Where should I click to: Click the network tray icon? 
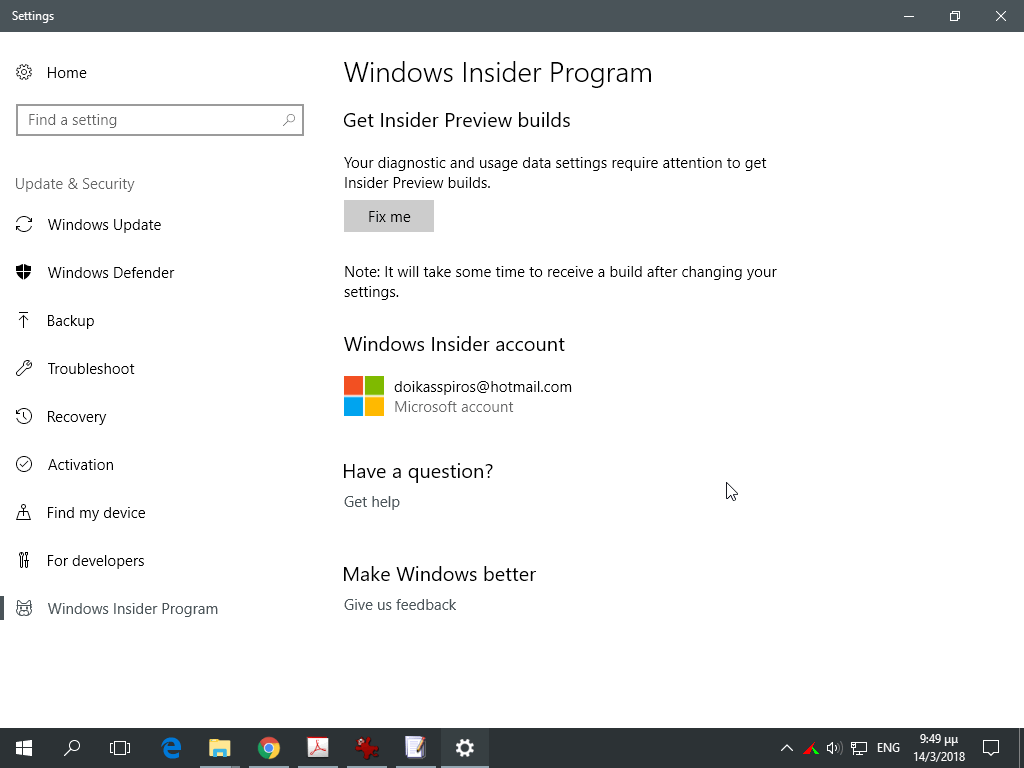[x=859, y=748]
